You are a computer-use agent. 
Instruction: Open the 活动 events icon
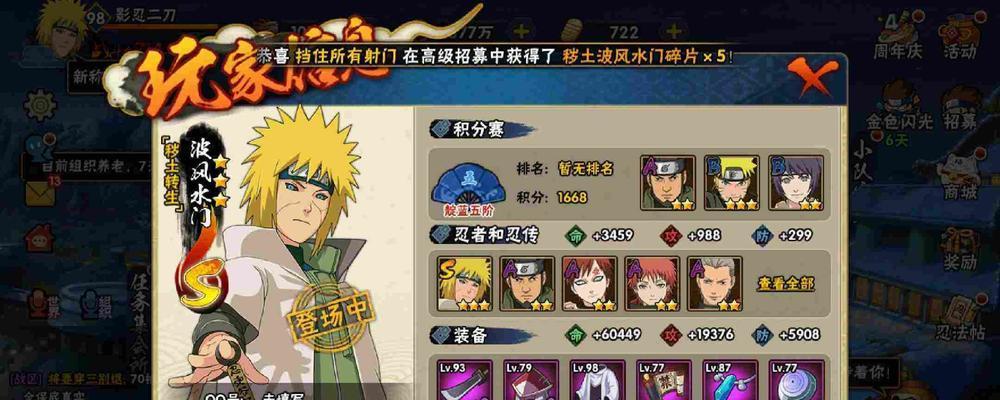coord(960,35)
